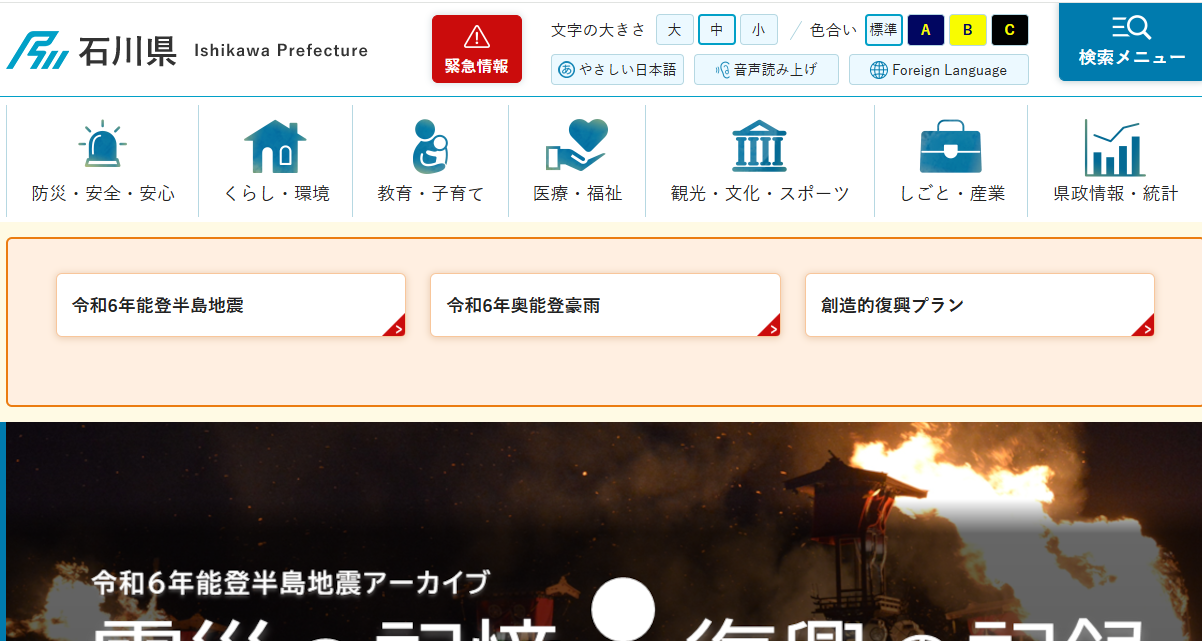Click the Ishikawa Prefecture logo mark

38,50
